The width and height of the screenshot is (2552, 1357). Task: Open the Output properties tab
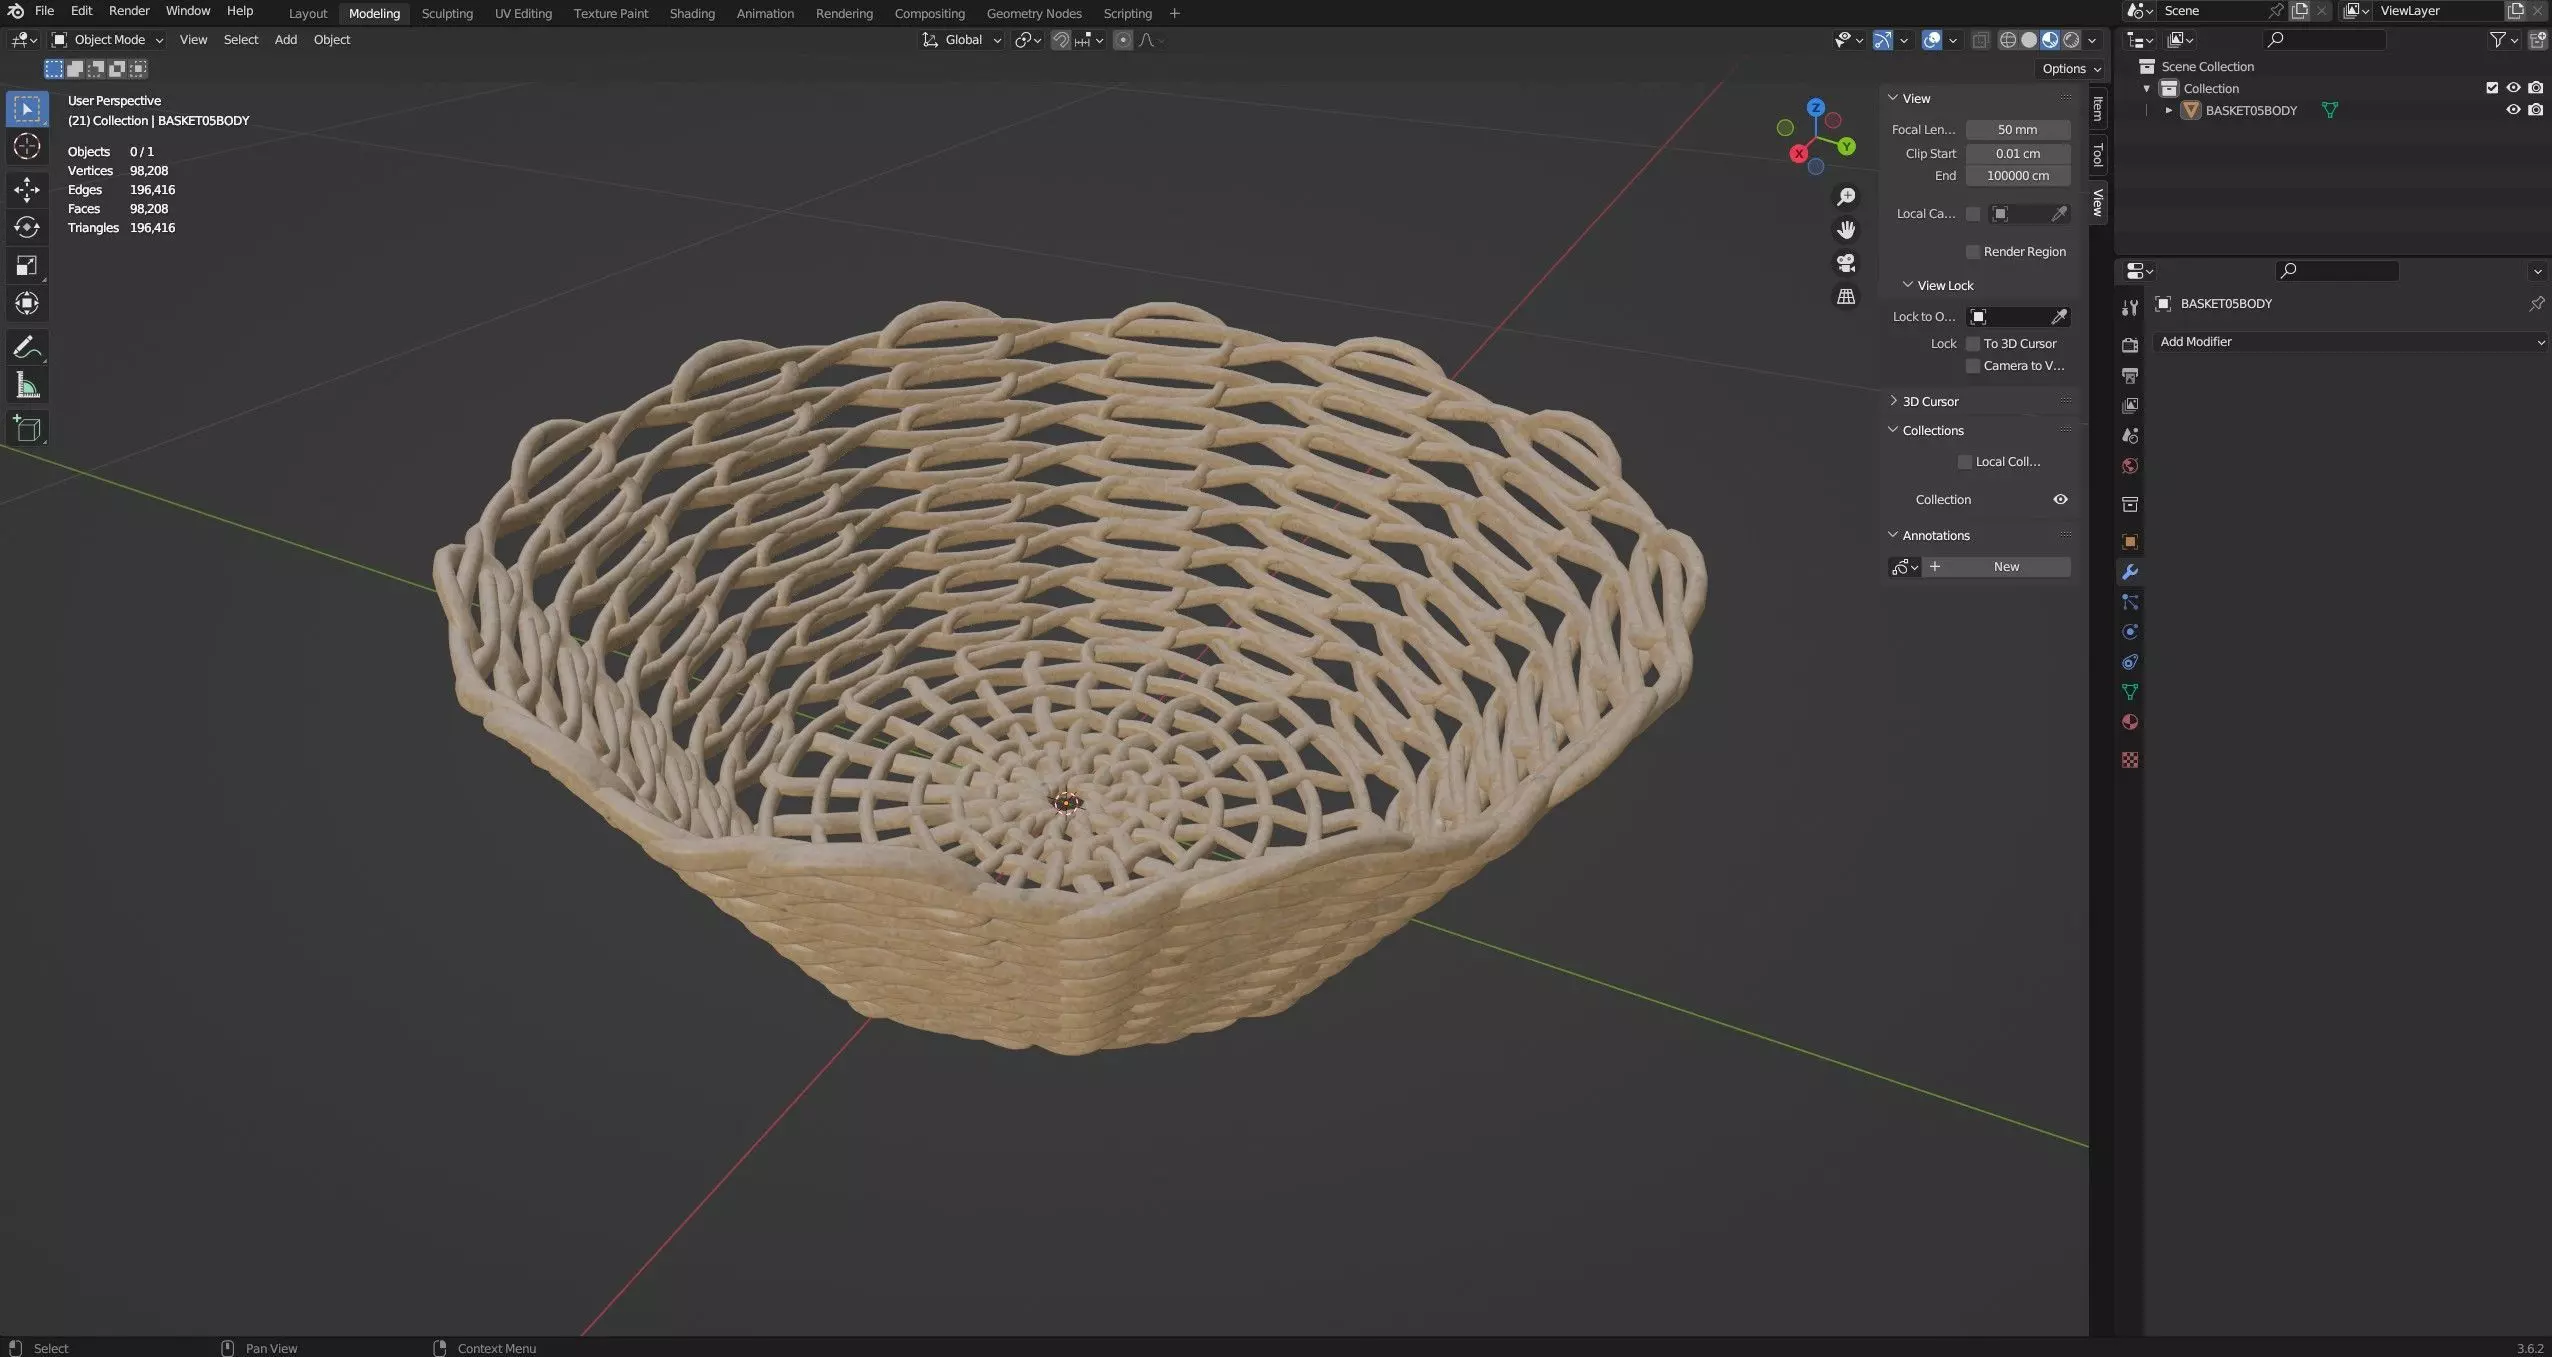click(2130, 375)
